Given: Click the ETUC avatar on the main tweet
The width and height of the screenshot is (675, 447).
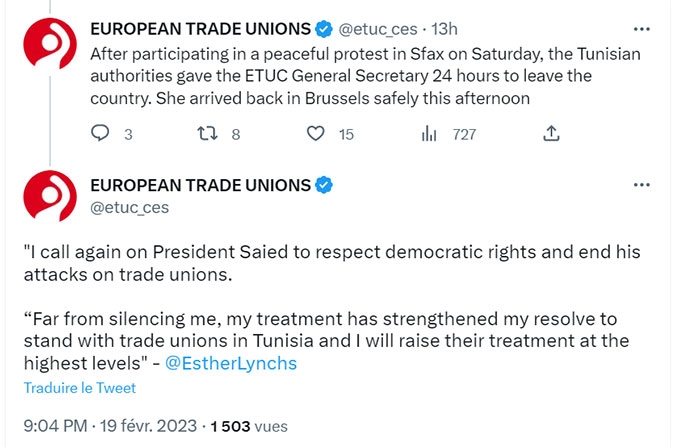Looking at the screenshot, I should pyautogui.click(x=50, y=196).
